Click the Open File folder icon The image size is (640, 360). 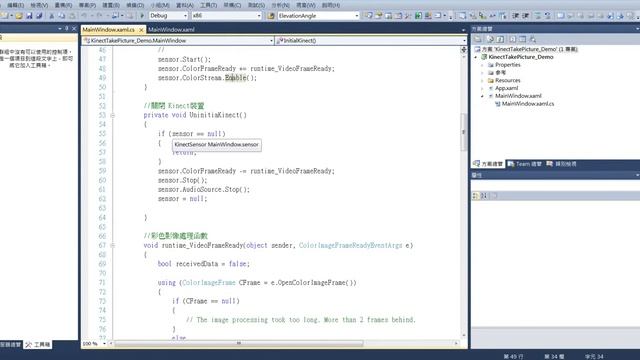[x=19, y=16]
